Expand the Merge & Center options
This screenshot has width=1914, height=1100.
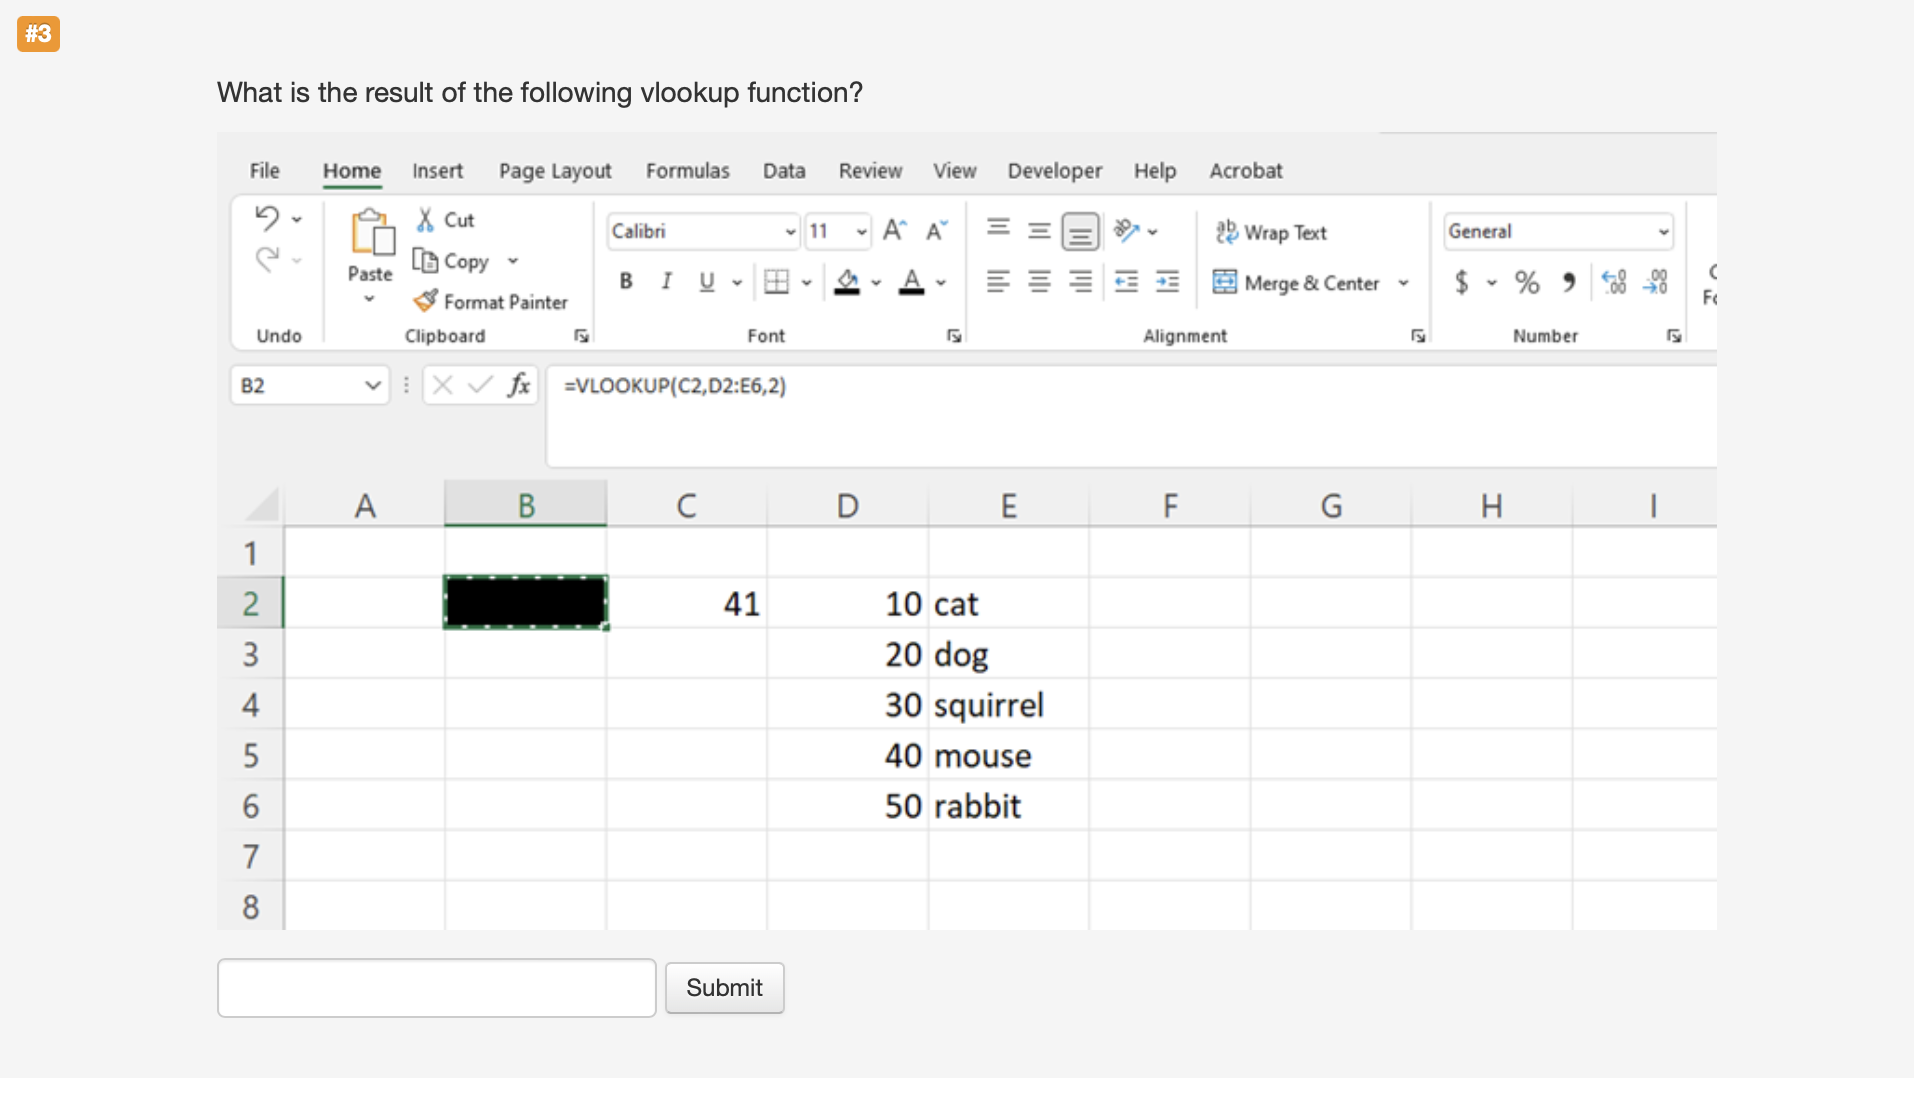[x=1404, y=283]
